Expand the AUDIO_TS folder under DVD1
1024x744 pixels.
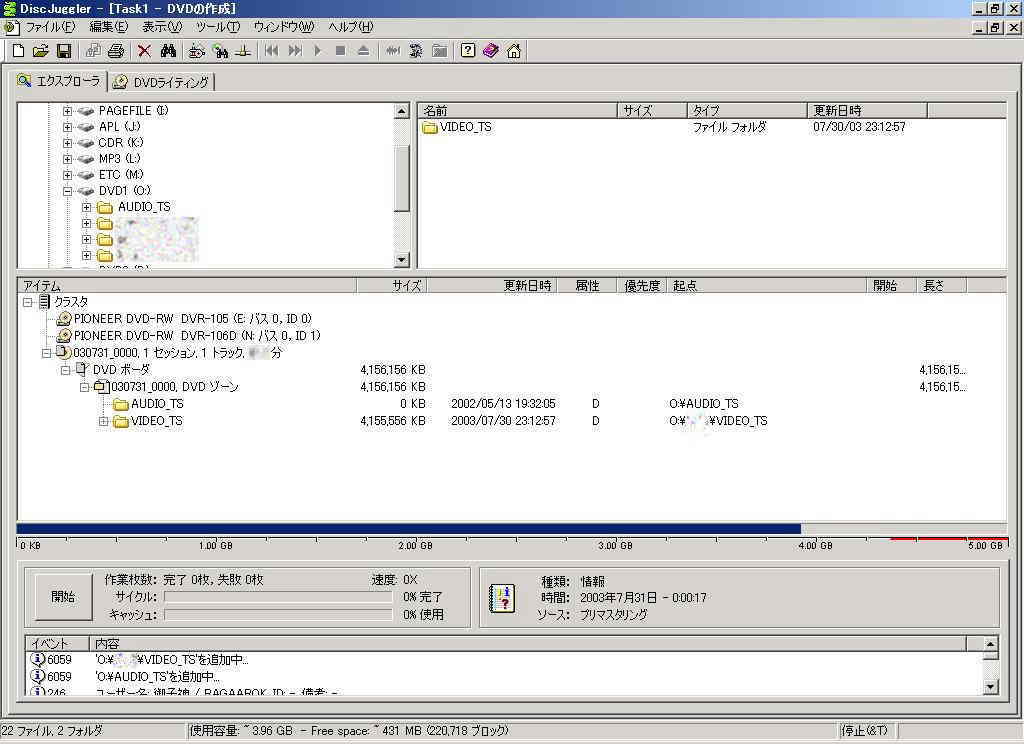86,207
